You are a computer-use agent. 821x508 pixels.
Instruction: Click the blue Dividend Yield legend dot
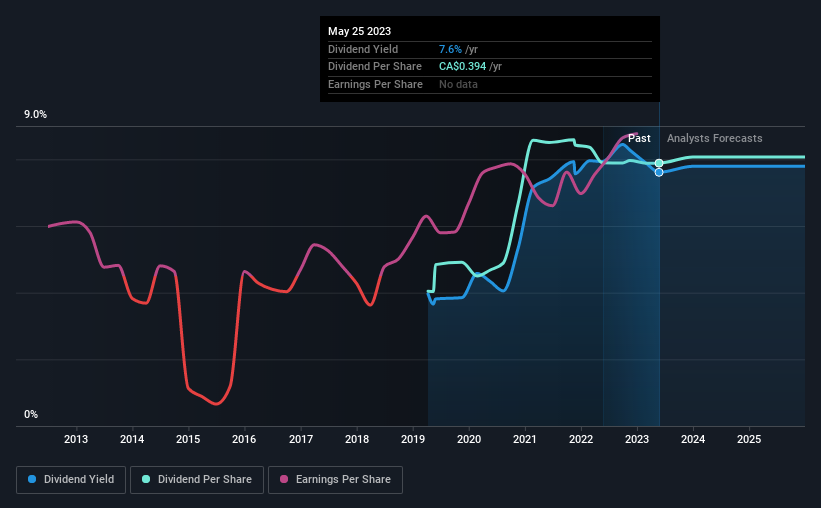click(x=32, y=479)
